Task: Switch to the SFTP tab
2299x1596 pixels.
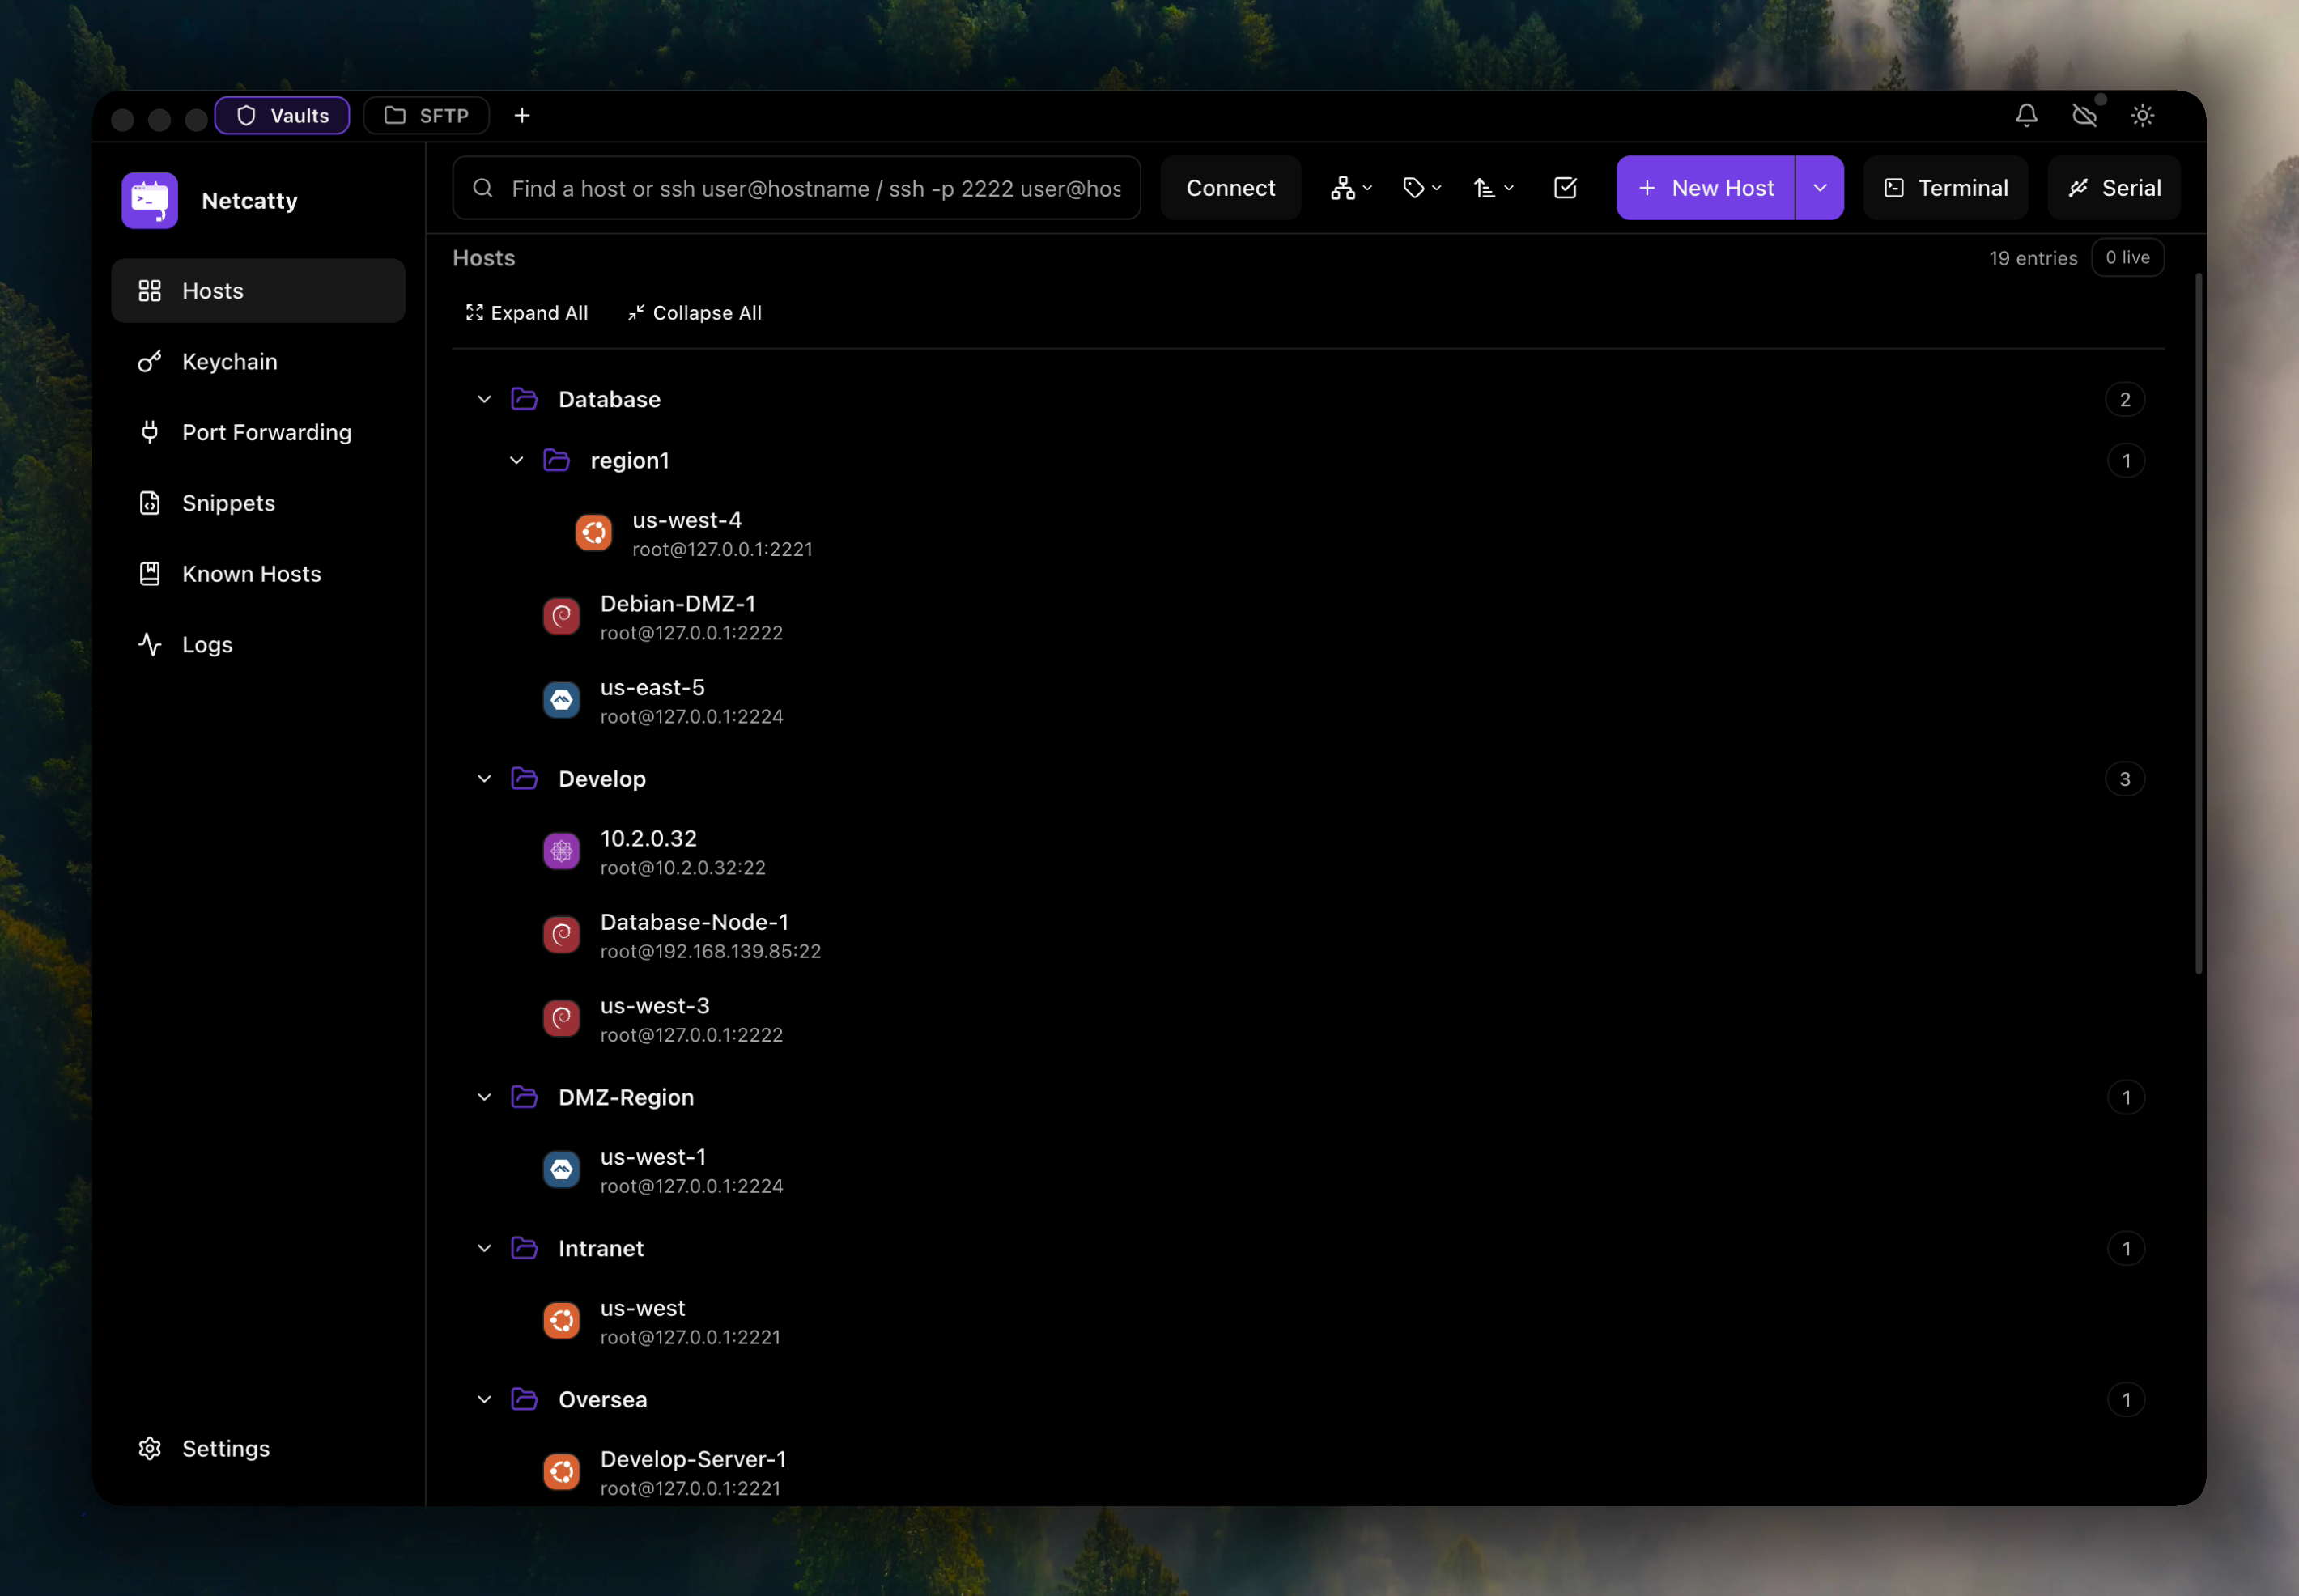Action: tap(427, 116)
